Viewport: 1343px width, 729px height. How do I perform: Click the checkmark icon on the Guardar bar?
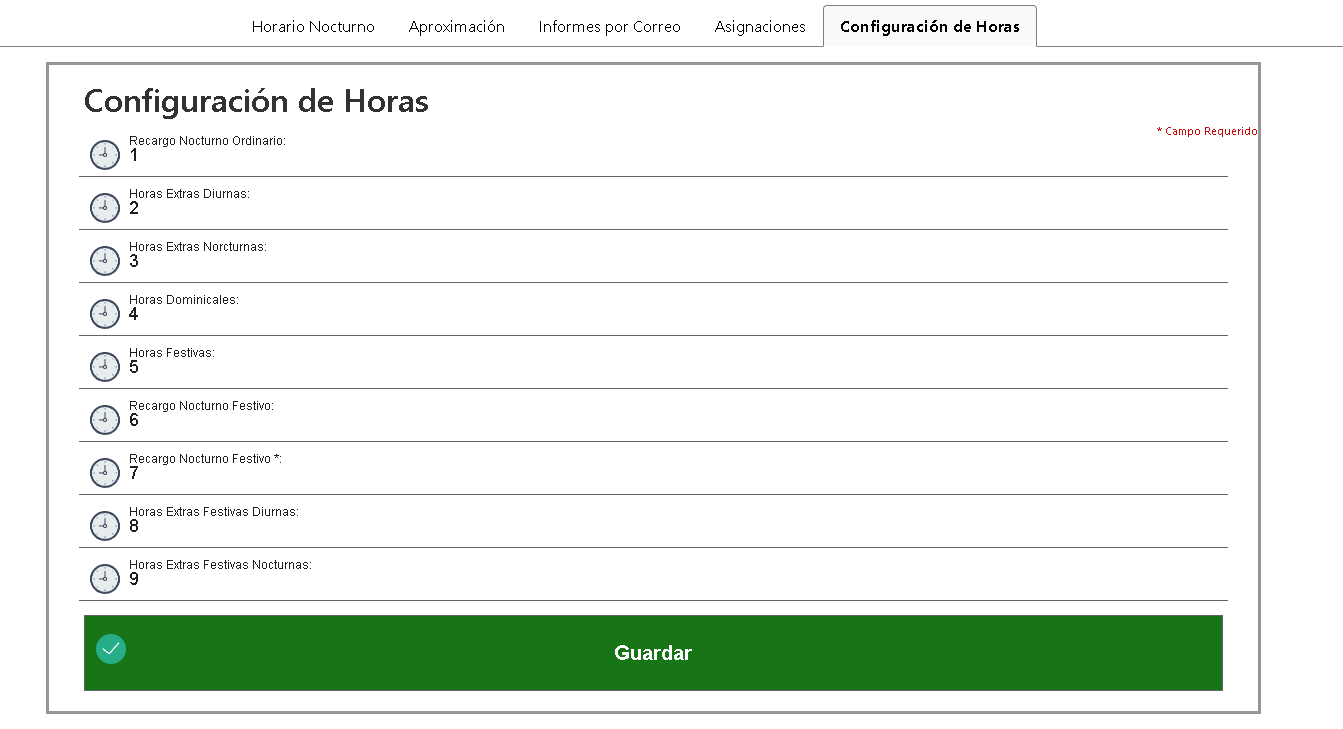click(x=111, y=649)
